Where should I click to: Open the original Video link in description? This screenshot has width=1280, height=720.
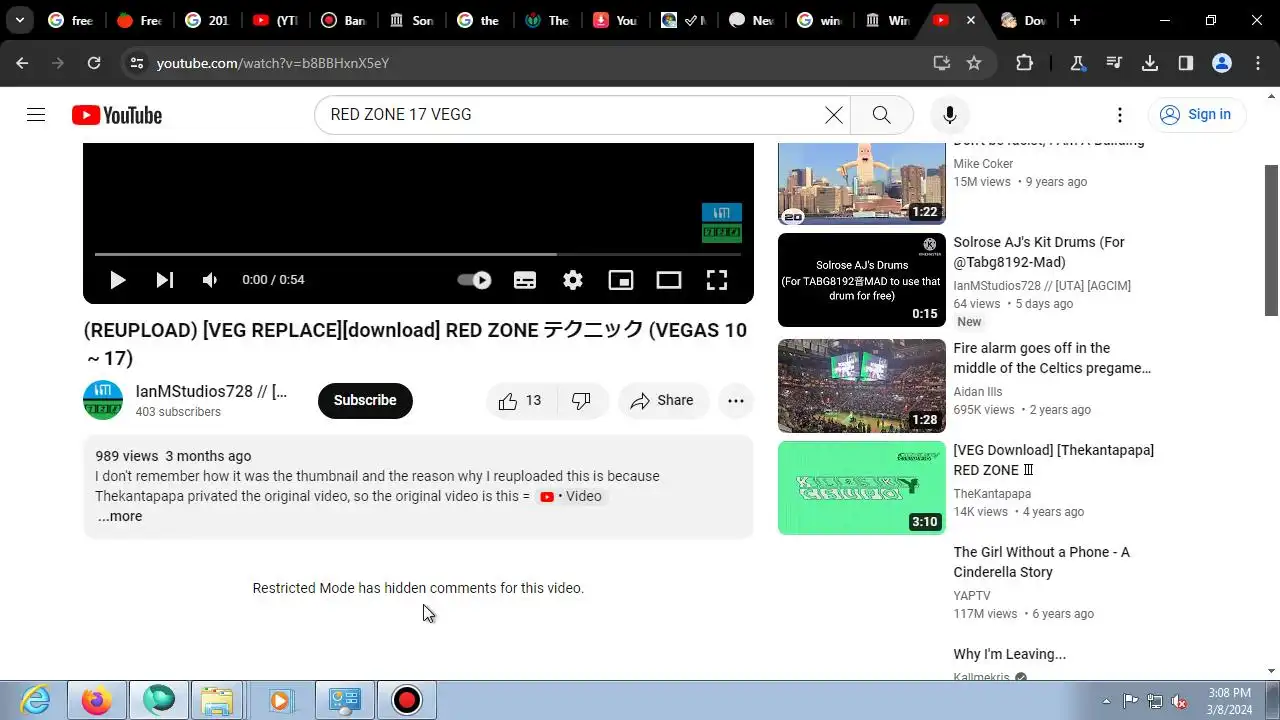571,497
